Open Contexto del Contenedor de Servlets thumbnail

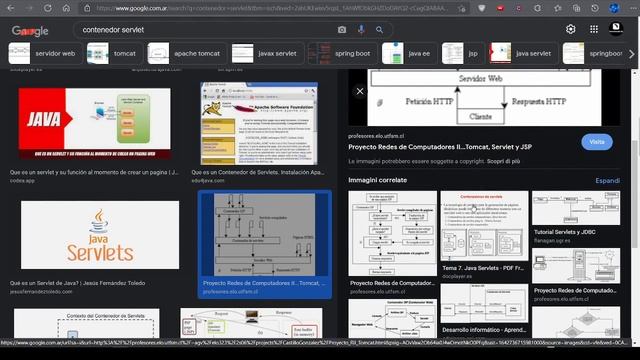87,323
